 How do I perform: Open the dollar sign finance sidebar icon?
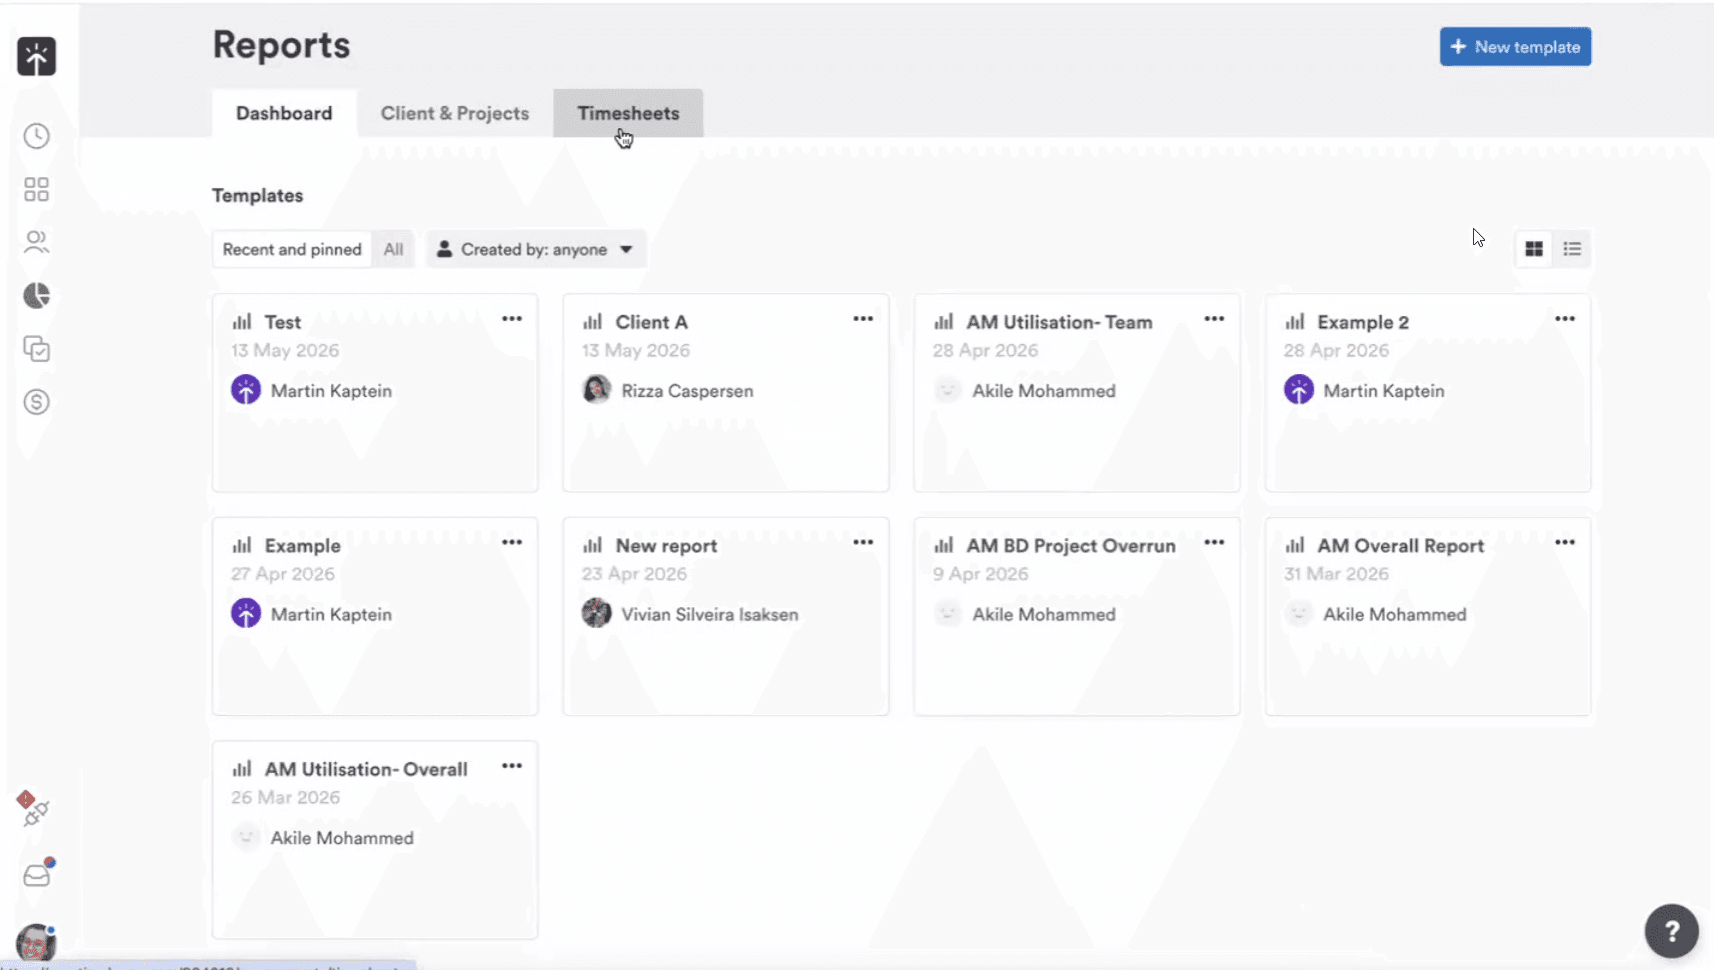37,402
